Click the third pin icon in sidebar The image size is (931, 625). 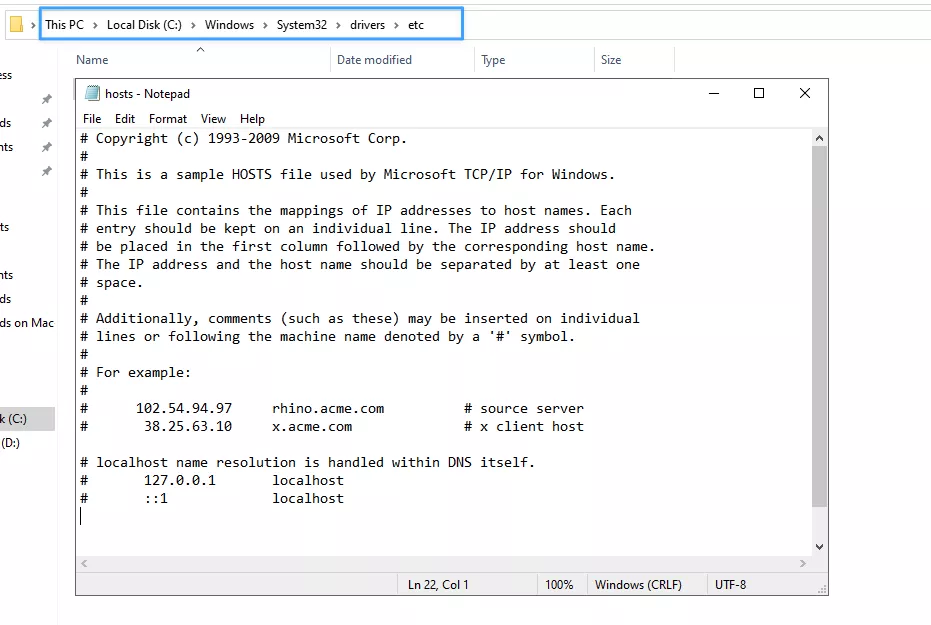click(46, 147)
